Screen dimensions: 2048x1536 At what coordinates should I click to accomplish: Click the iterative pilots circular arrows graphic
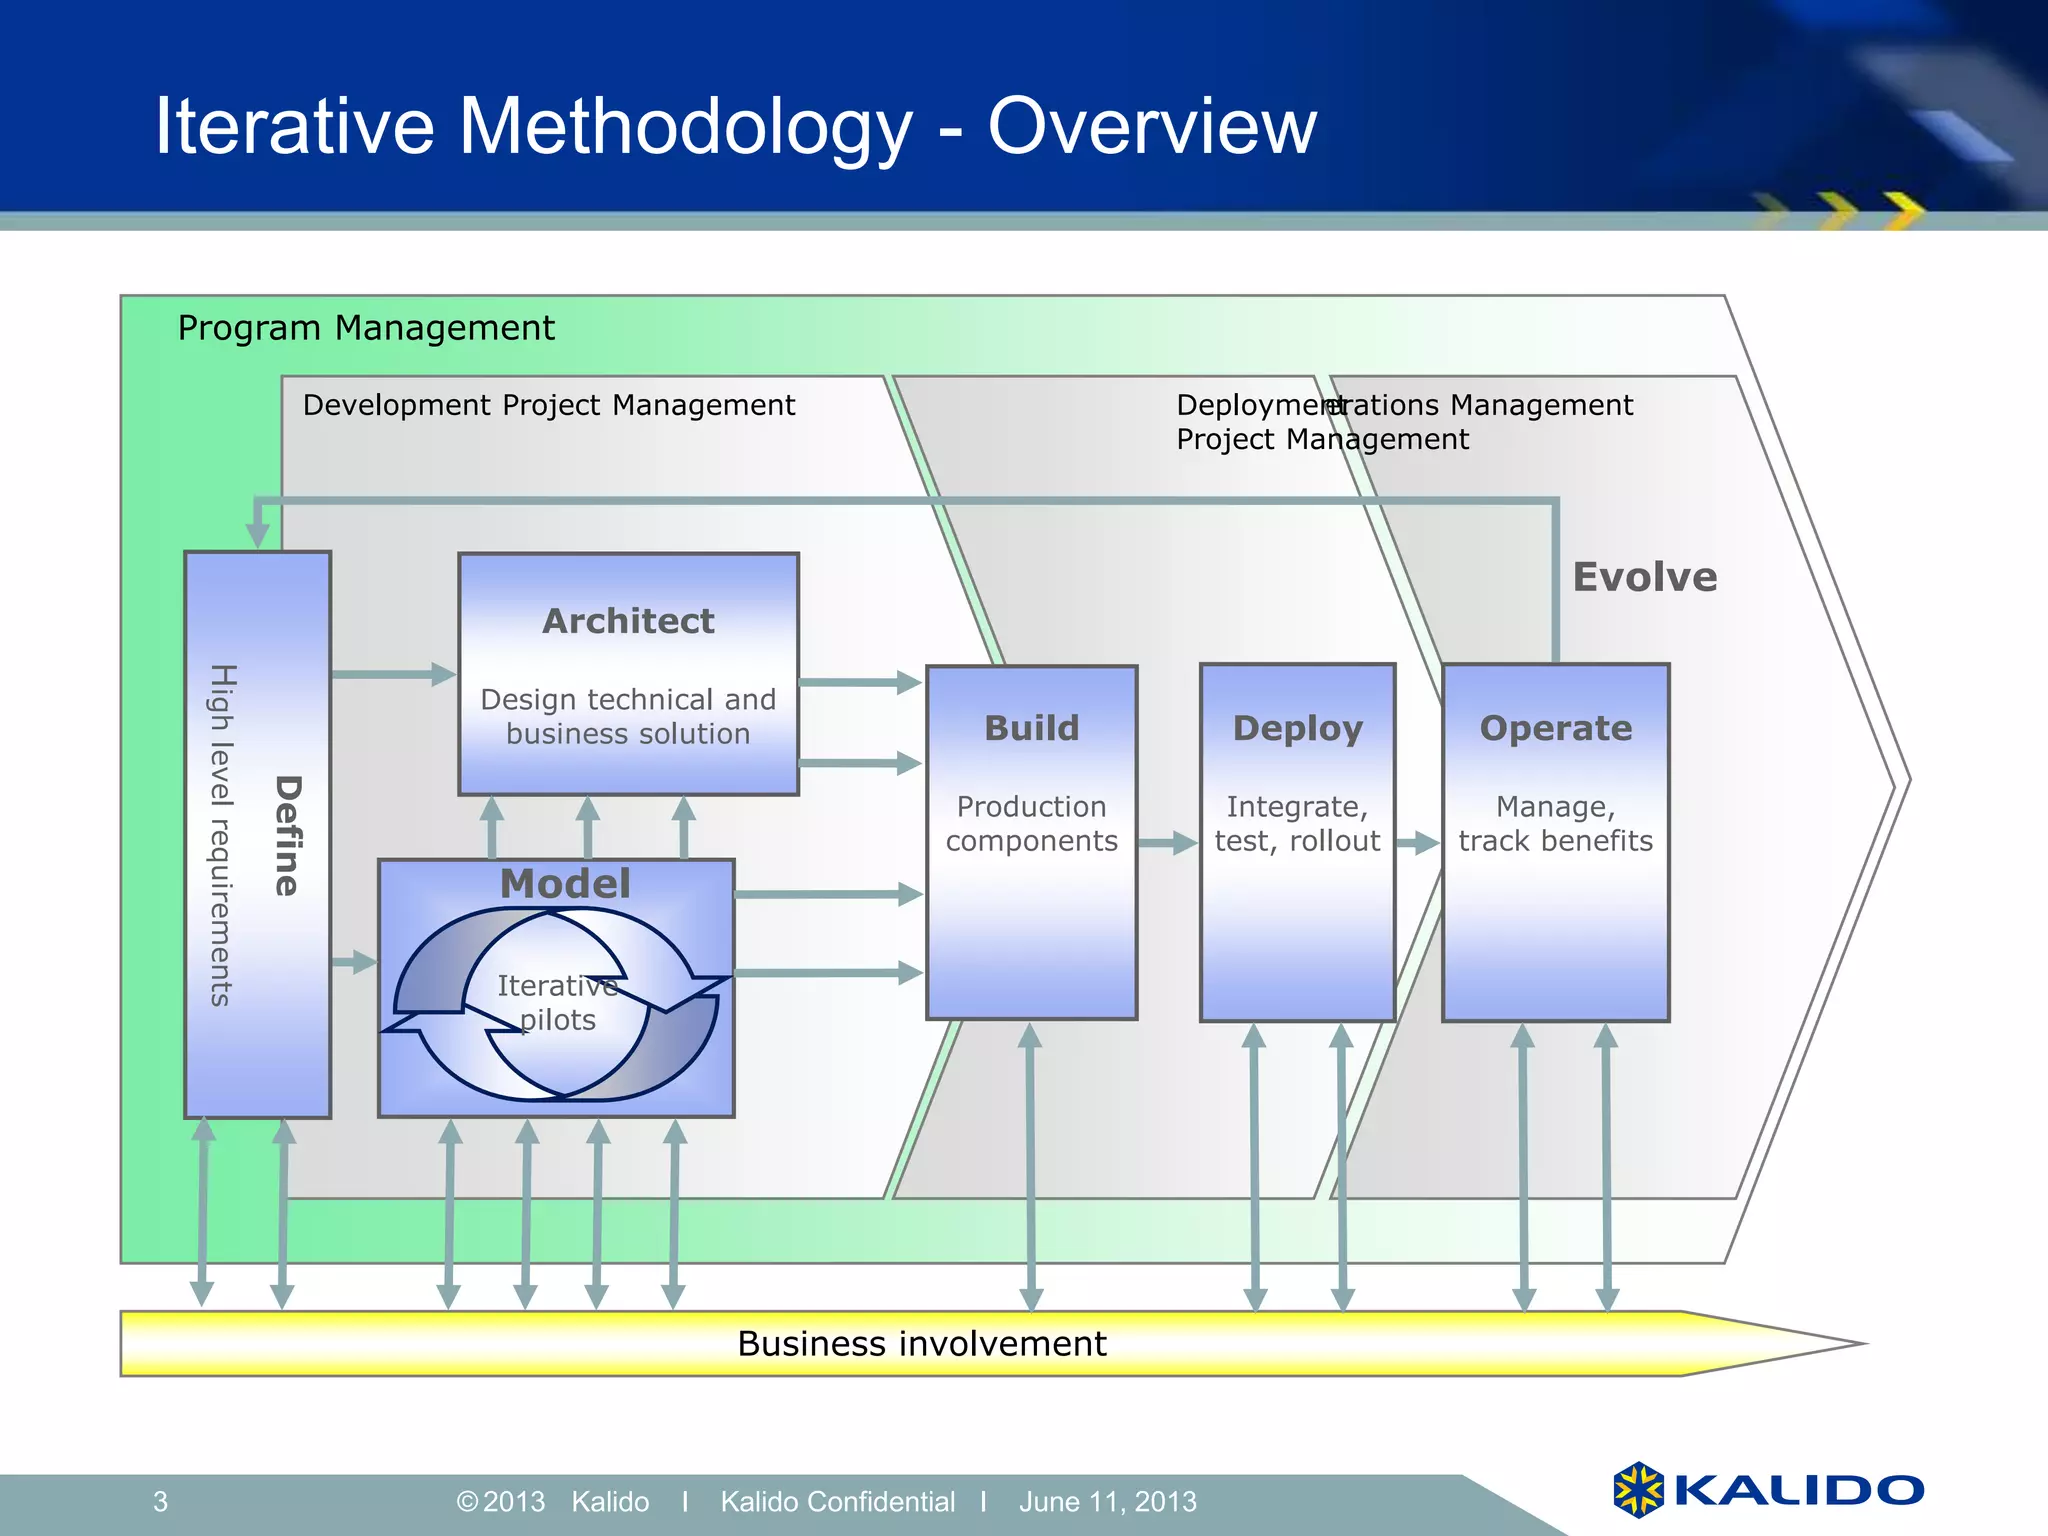click(x=557, y=1003)
